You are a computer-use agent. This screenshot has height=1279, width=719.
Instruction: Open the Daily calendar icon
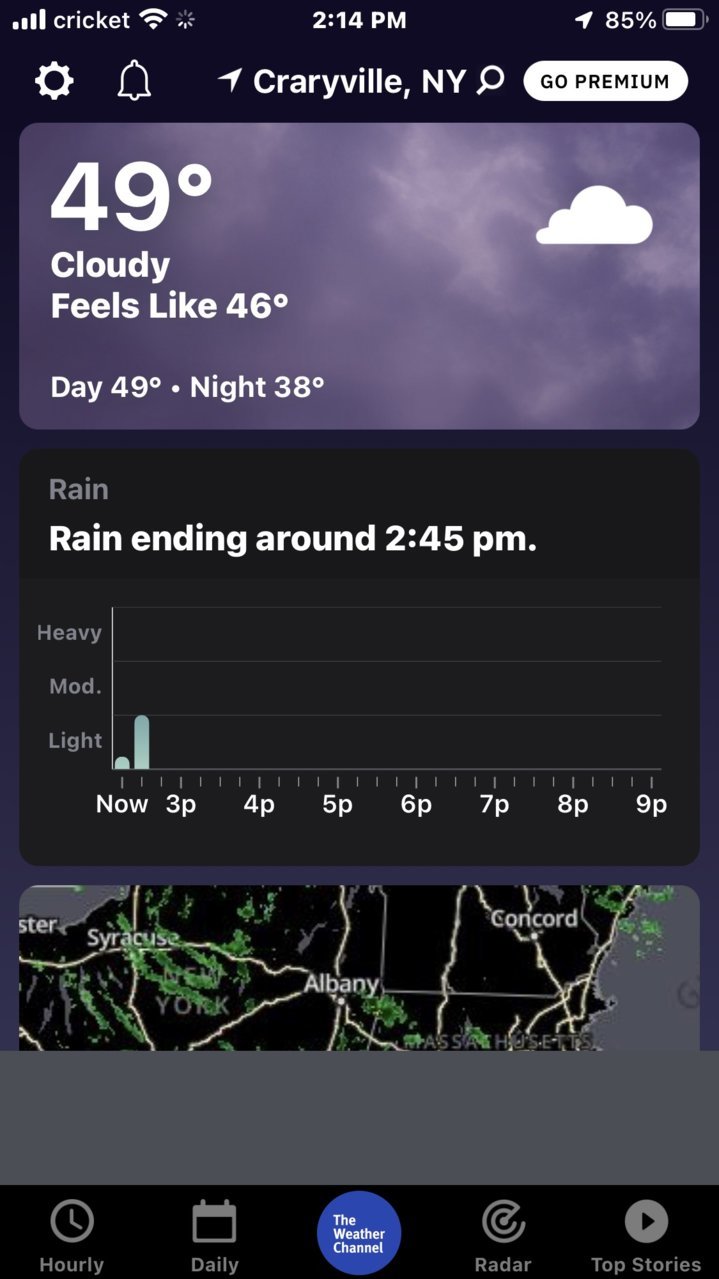(214, 1221)
